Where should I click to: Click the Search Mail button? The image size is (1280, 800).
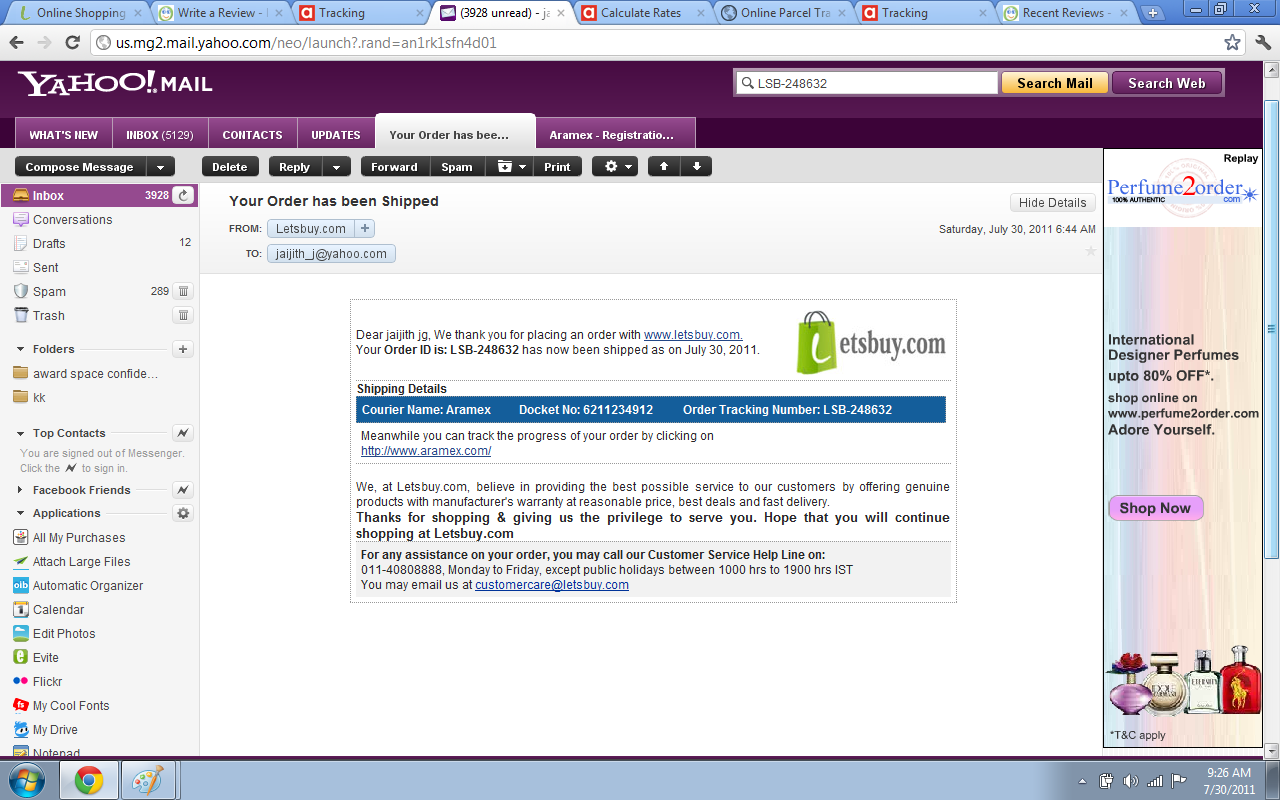coord(1054,83)
